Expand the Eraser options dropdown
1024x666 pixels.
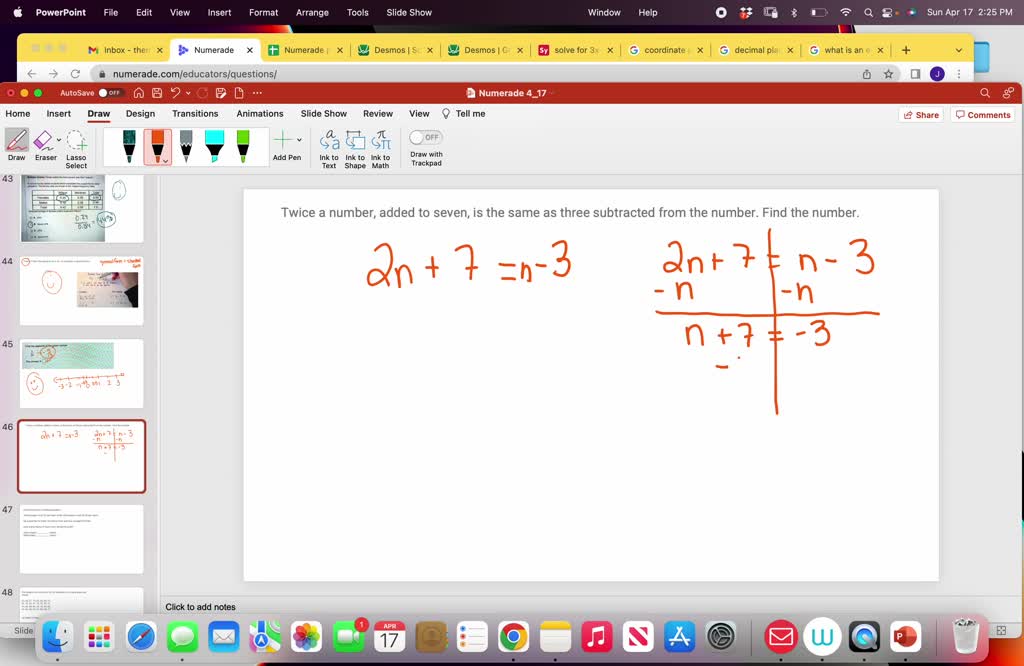58,139
